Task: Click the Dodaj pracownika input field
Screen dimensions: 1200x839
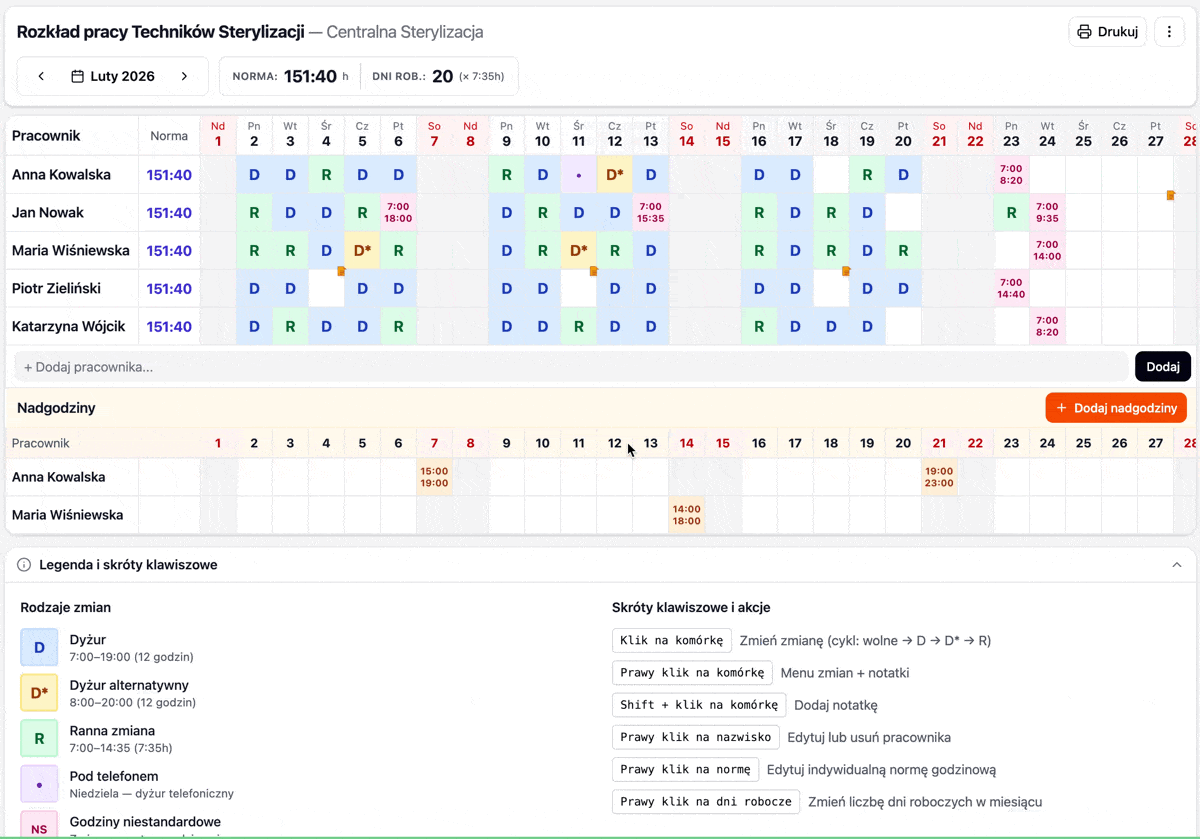Action: [x=570, y=367]
